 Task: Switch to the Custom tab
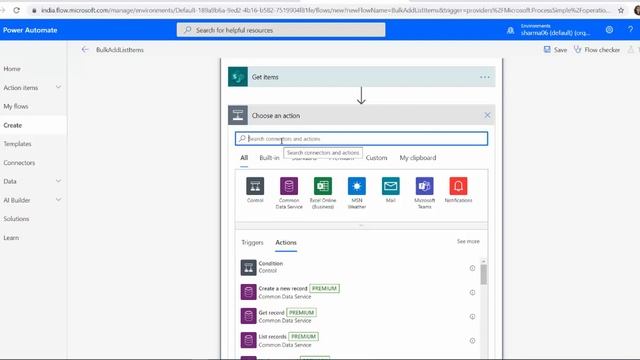(376, 158)
